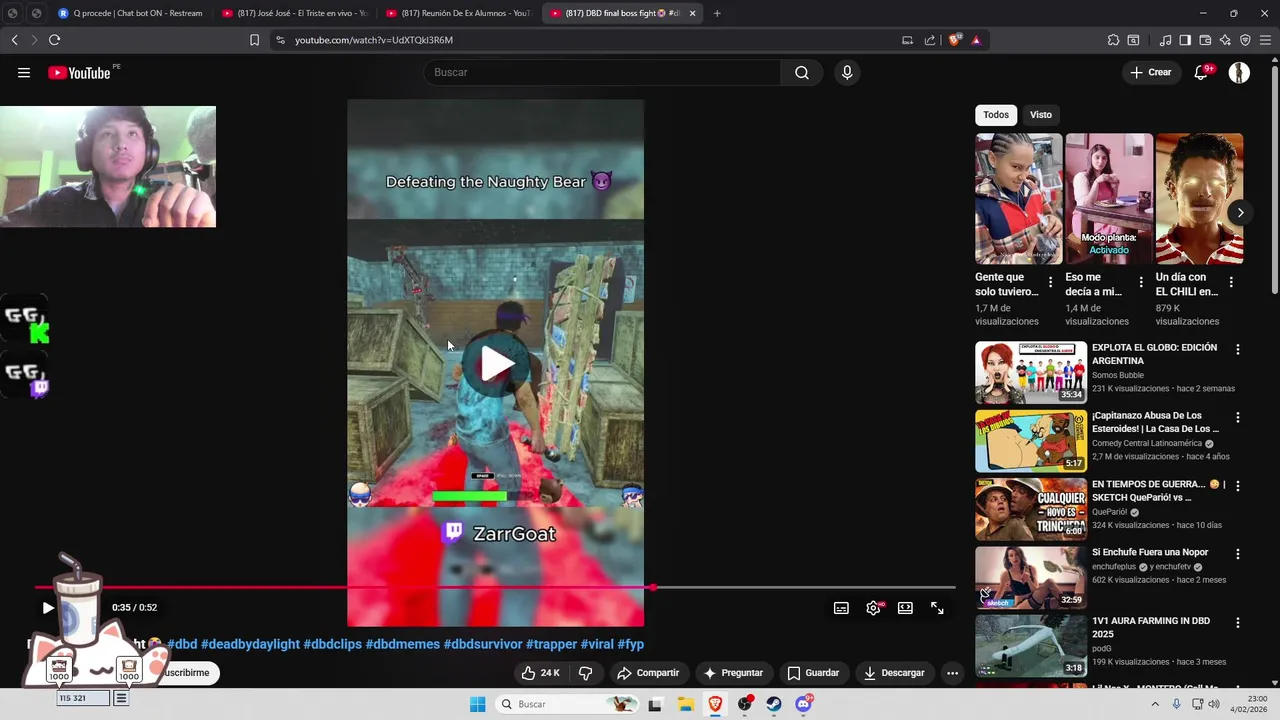Open options for 'Un día con EL CHILI' Short
Image resolution: width=1280 pixels, height=720 pixels.
[x=1230, y=283]
